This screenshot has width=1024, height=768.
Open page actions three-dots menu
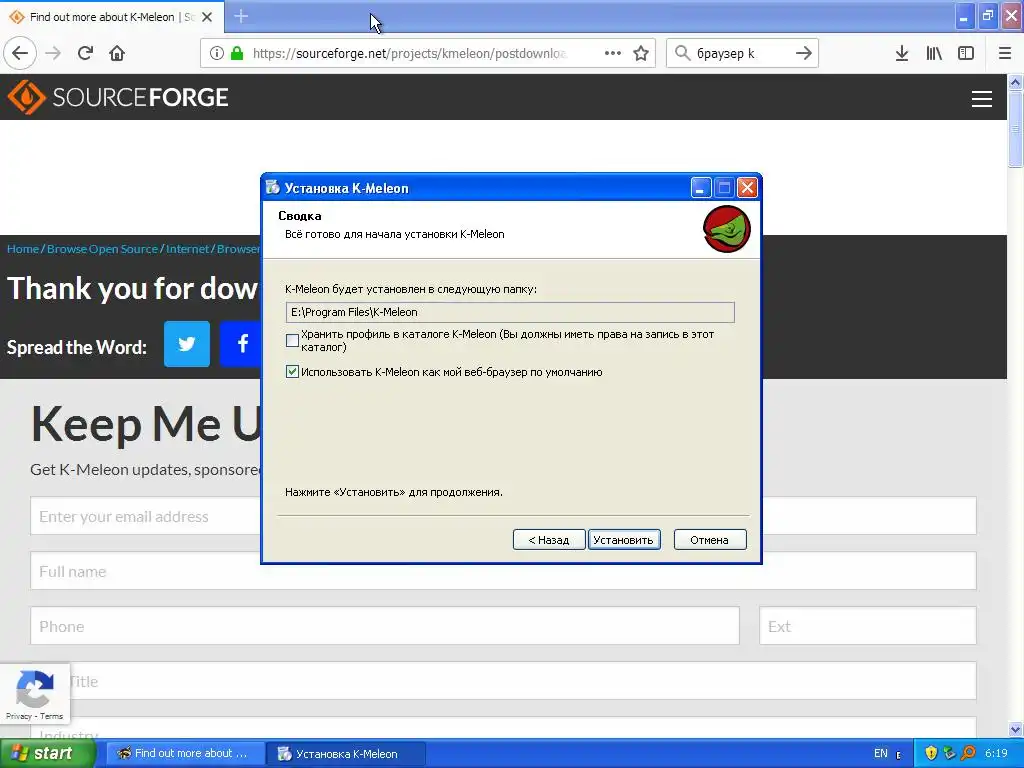tap(613, 53)
